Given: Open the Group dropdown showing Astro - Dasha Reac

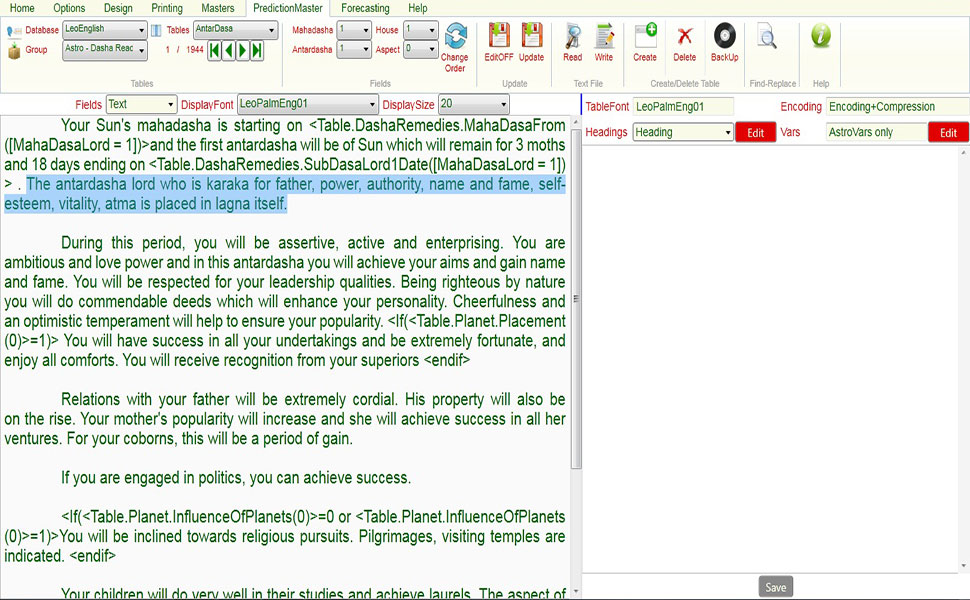Looking at the screenshot, I should (105, 50).
